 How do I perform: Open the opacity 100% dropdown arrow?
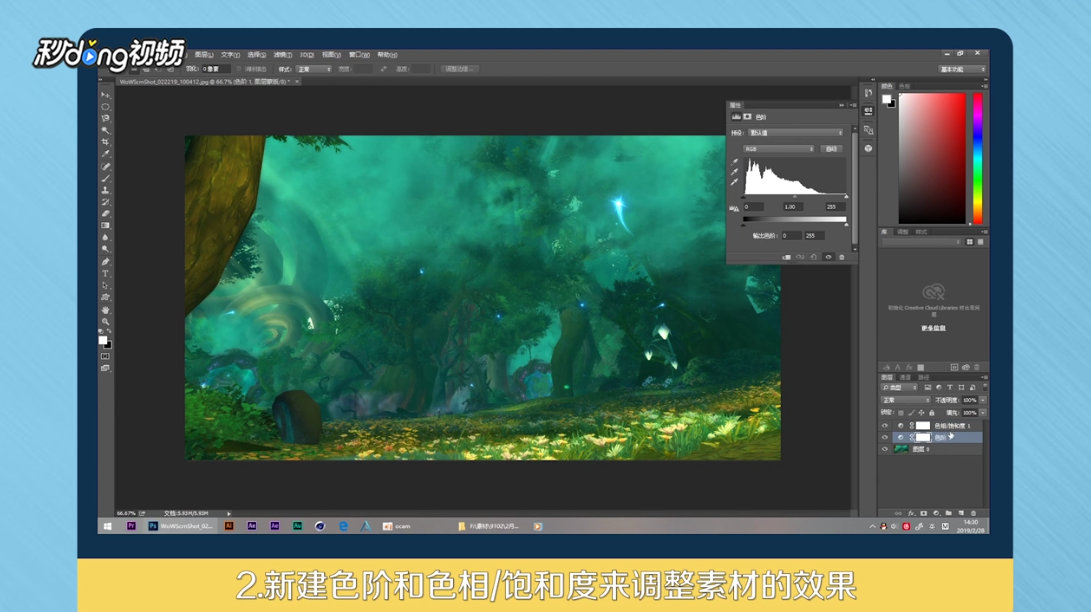pyautogui.click(x=983, y=401)
